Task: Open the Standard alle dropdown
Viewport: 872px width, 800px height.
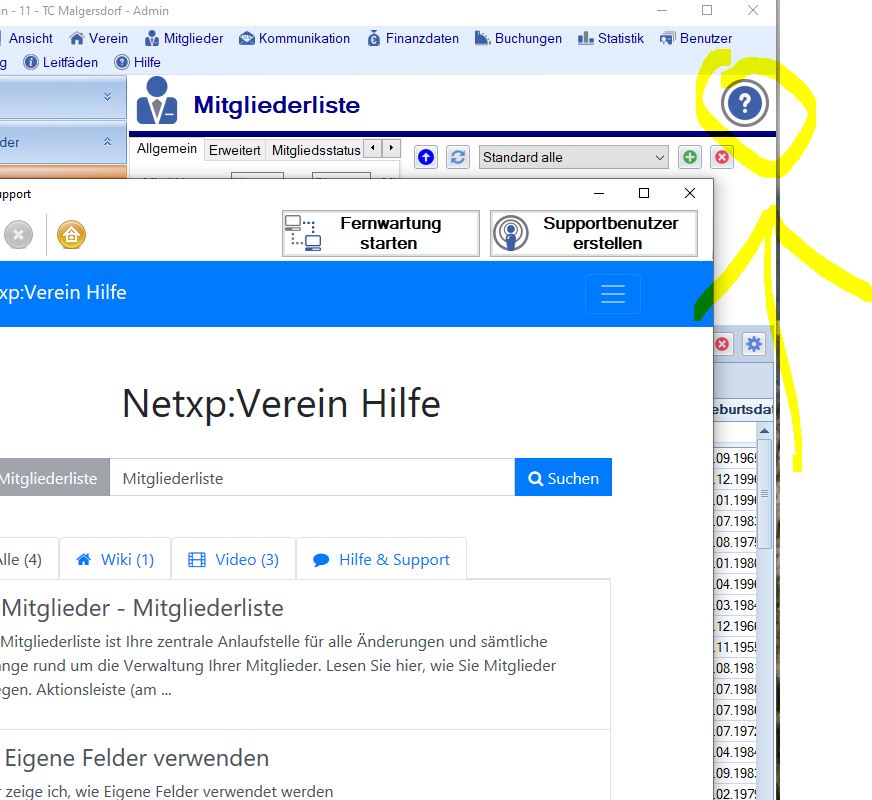Action: coord(574,157)
